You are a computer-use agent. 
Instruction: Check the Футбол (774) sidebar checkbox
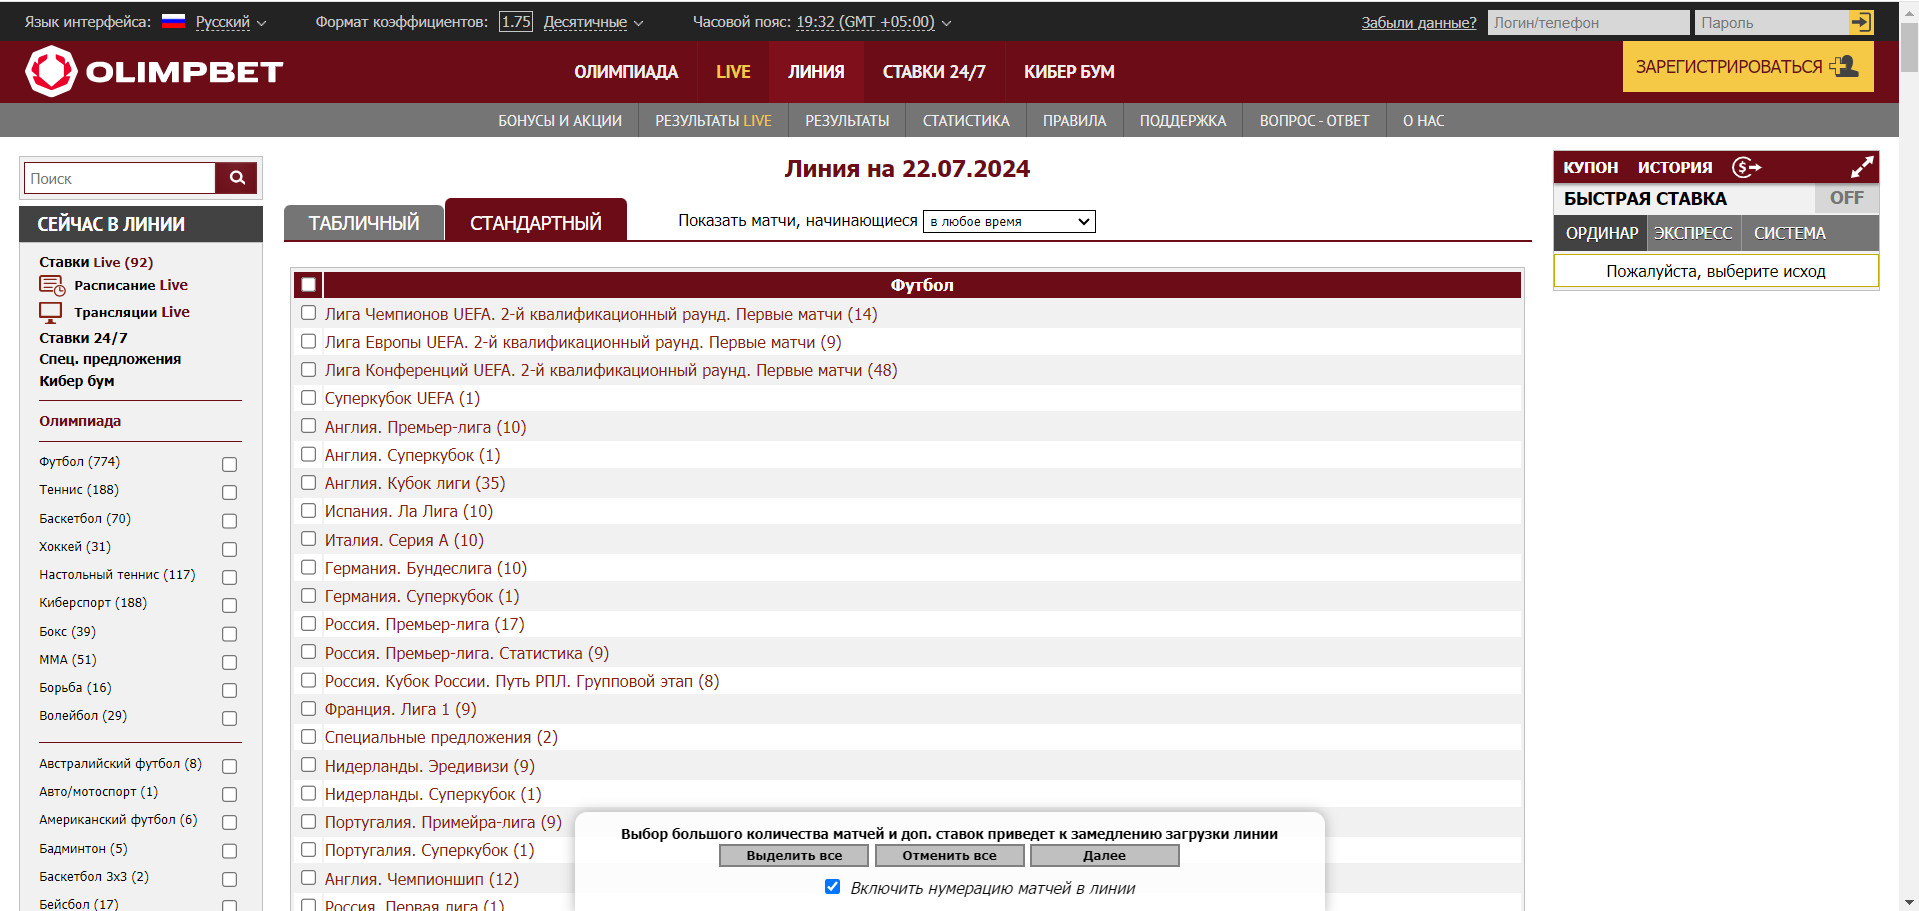[229, 464]
